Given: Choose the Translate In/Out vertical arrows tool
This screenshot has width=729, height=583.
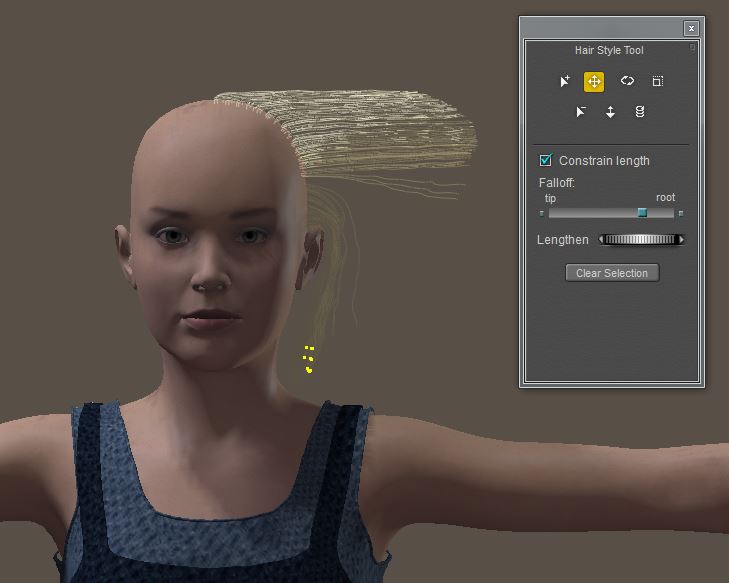Looking at the screenshot, I should [610, 112].
